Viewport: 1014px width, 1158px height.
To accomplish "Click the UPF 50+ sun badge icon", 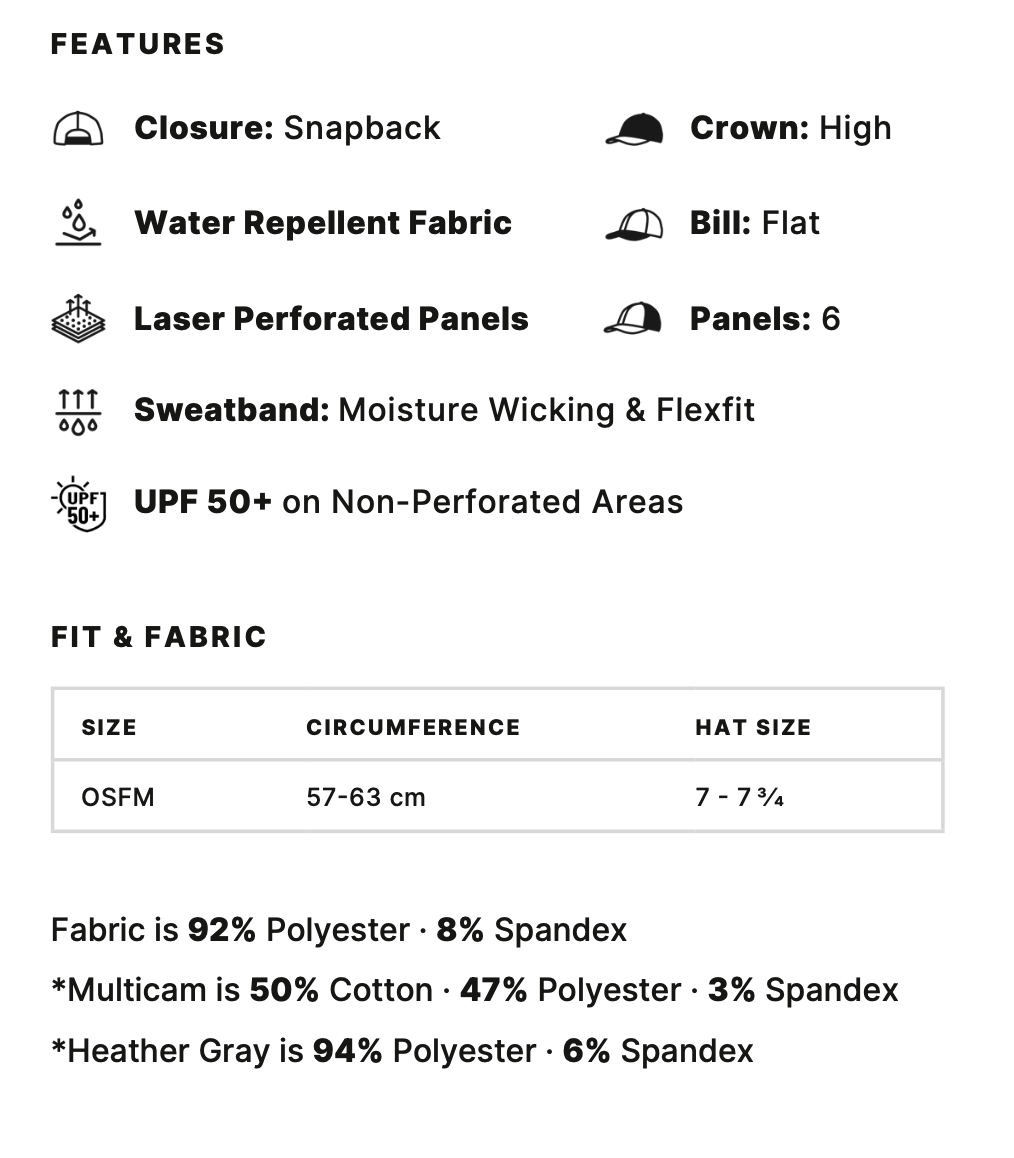I will point(78,502).
